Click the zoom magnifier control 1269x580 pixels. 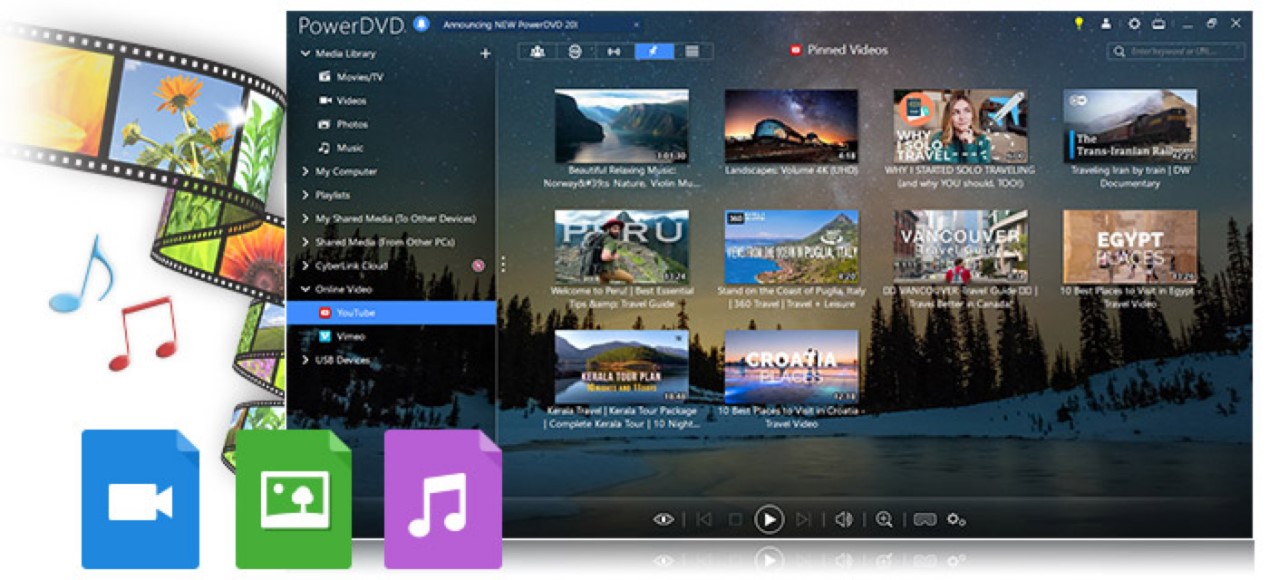click(x=886, y=520)
